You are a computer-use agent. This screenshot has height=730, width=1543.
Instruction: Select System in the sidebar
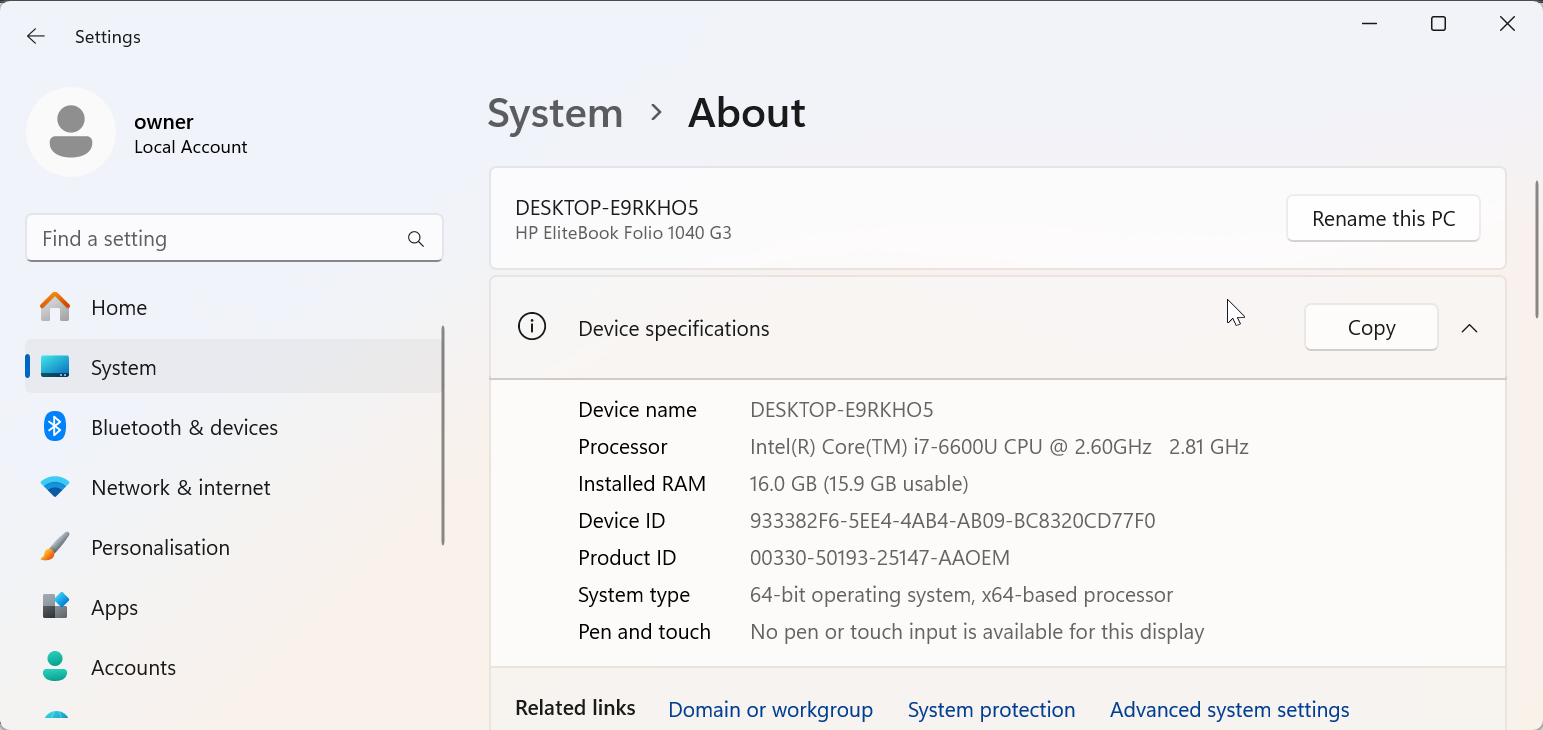[x=123, y=367]
